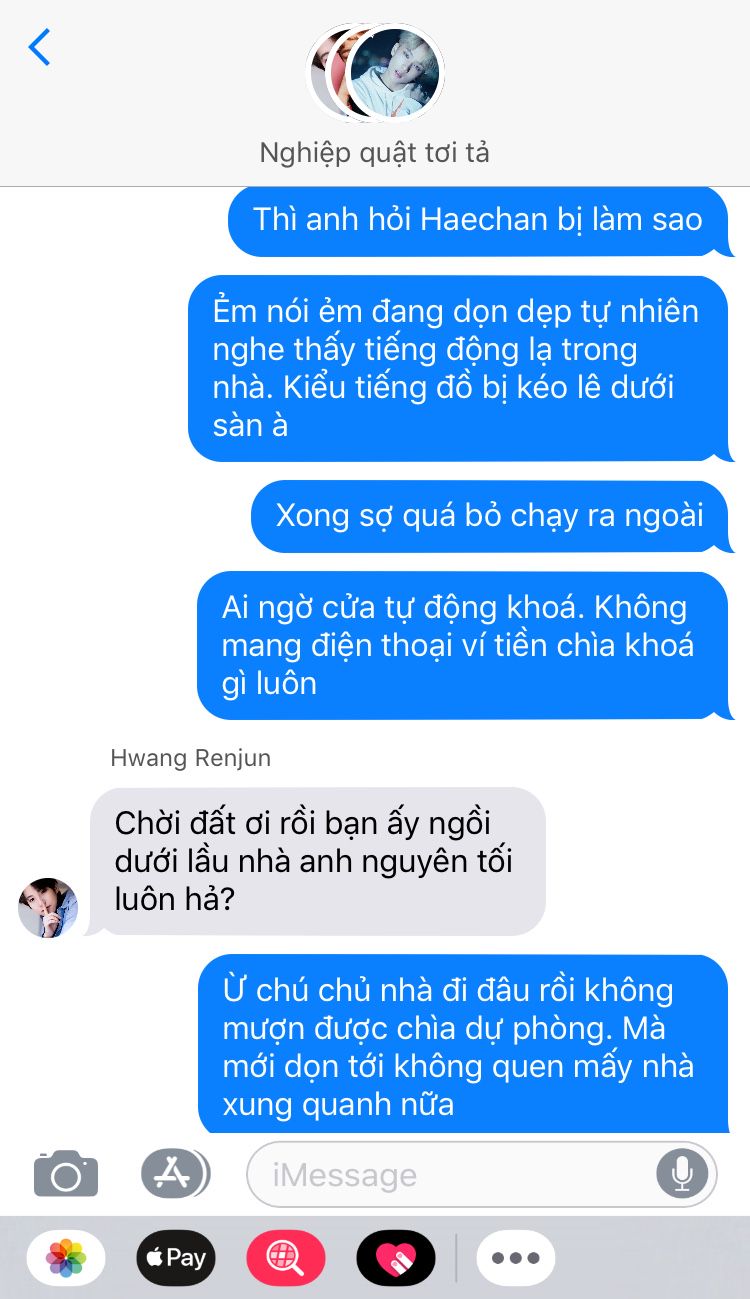The height and width of the screenshot is (1299, 750).
Task: Tap gray bubble starting 'Chời đất ơi'
Action: point(316,861)
